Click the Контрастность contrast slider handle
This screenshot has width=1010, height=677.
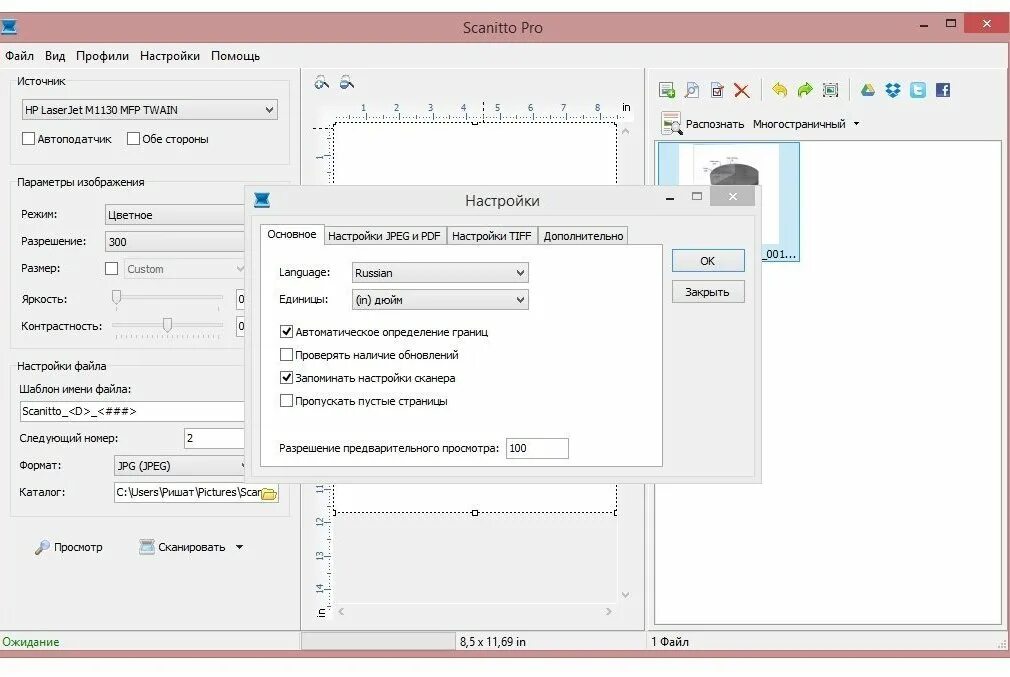pos(167,324)
